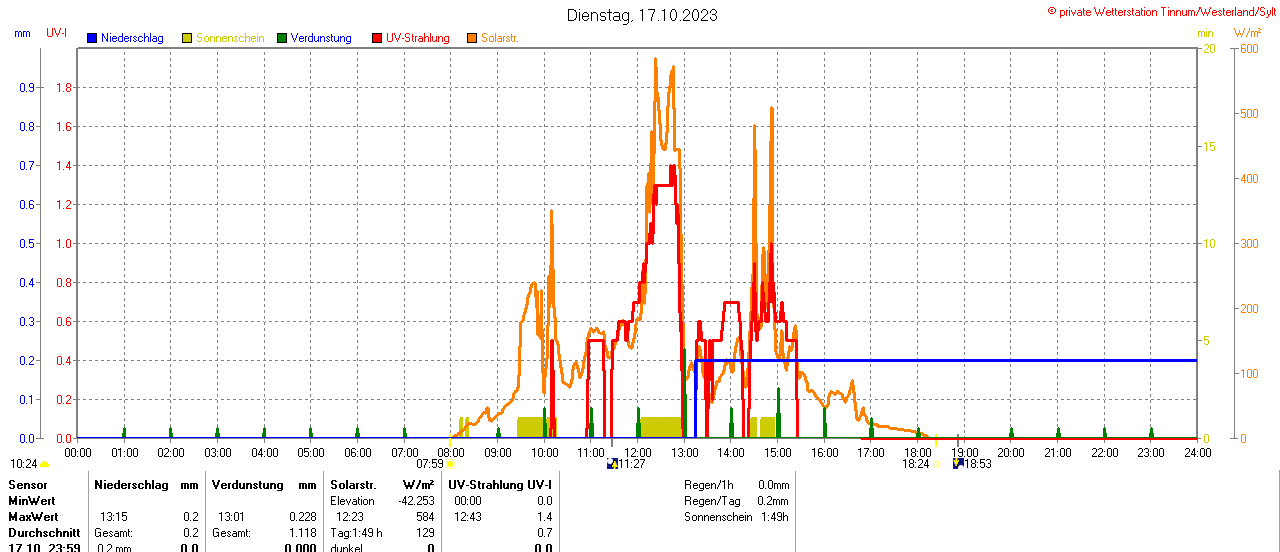Viewport: 1280px width, 552px height.
Task: Click the 24:00 x-axis time label
Action: coord(1198,453)
